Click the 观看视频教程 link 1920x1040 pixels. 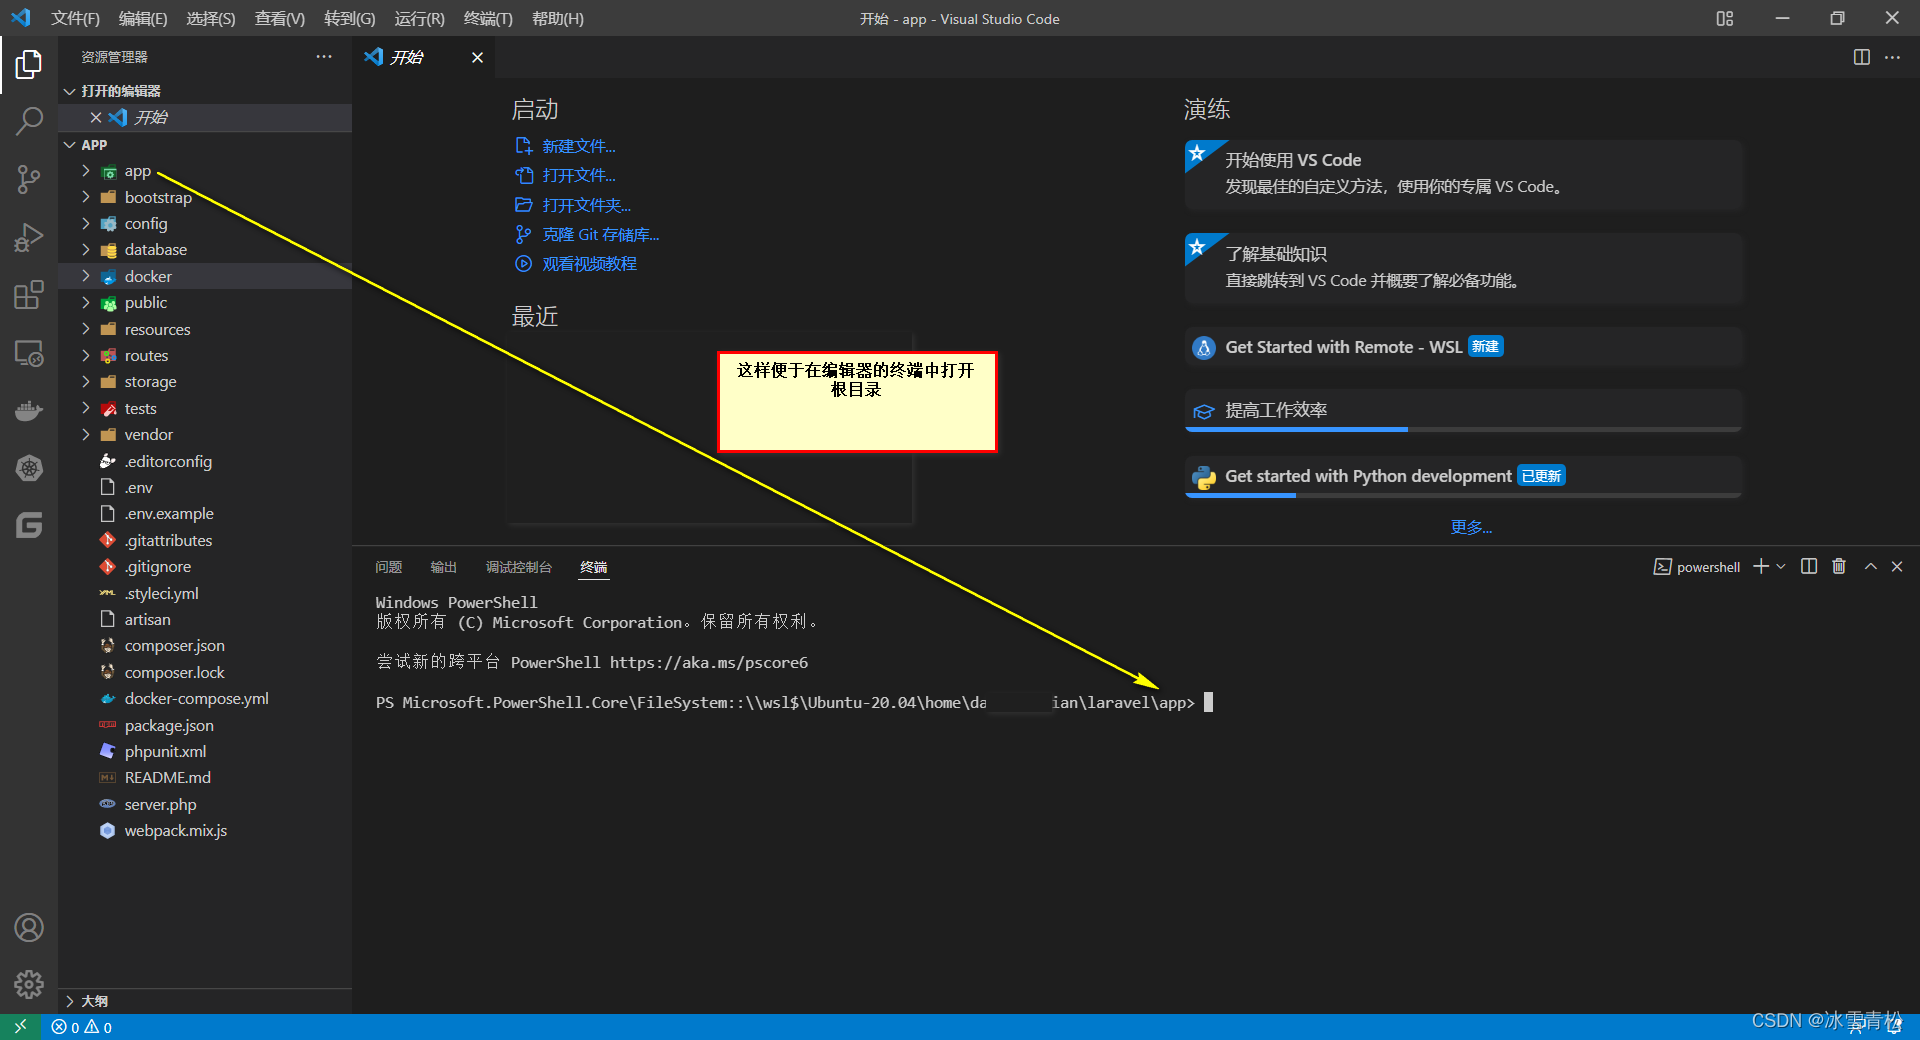(589, 264)
